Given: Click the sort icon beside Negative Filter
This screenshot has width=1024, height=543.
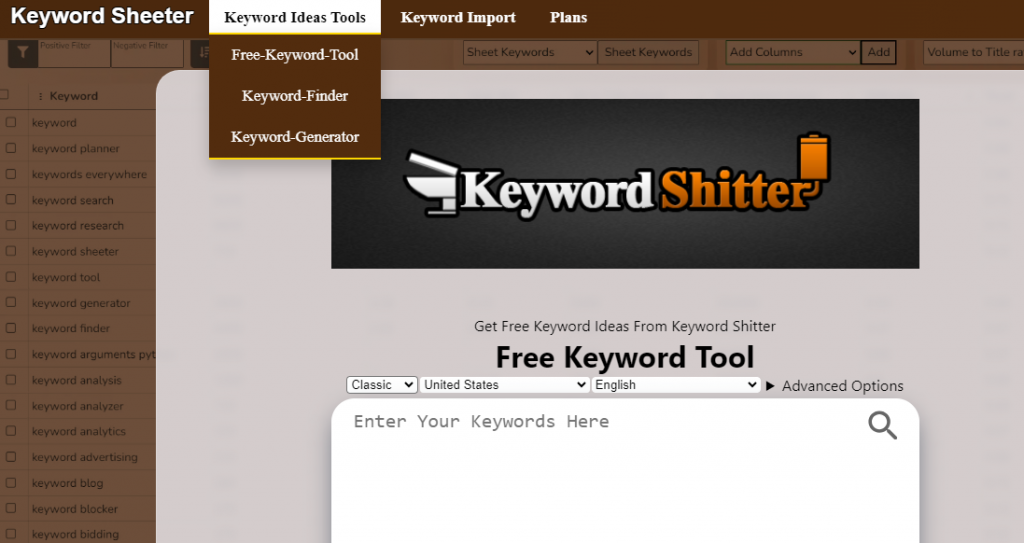Looking at the screenshot, I should [200, 53].
